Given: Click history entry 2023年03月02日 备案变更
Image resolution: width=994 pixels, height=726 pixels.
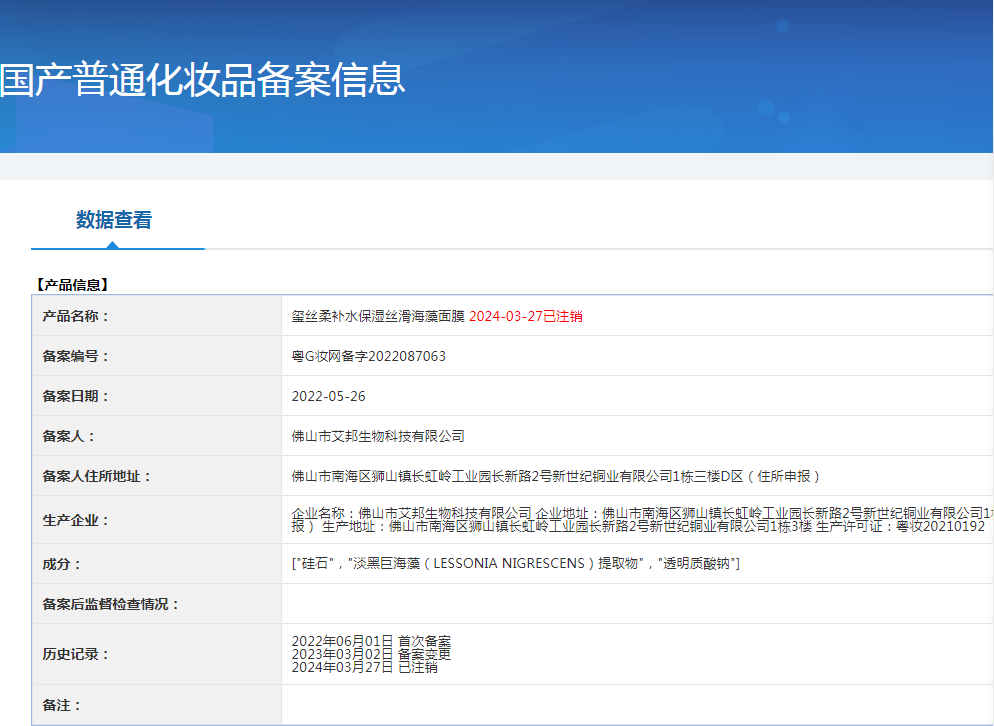Looking at the screenshot, I should [371, 654].
